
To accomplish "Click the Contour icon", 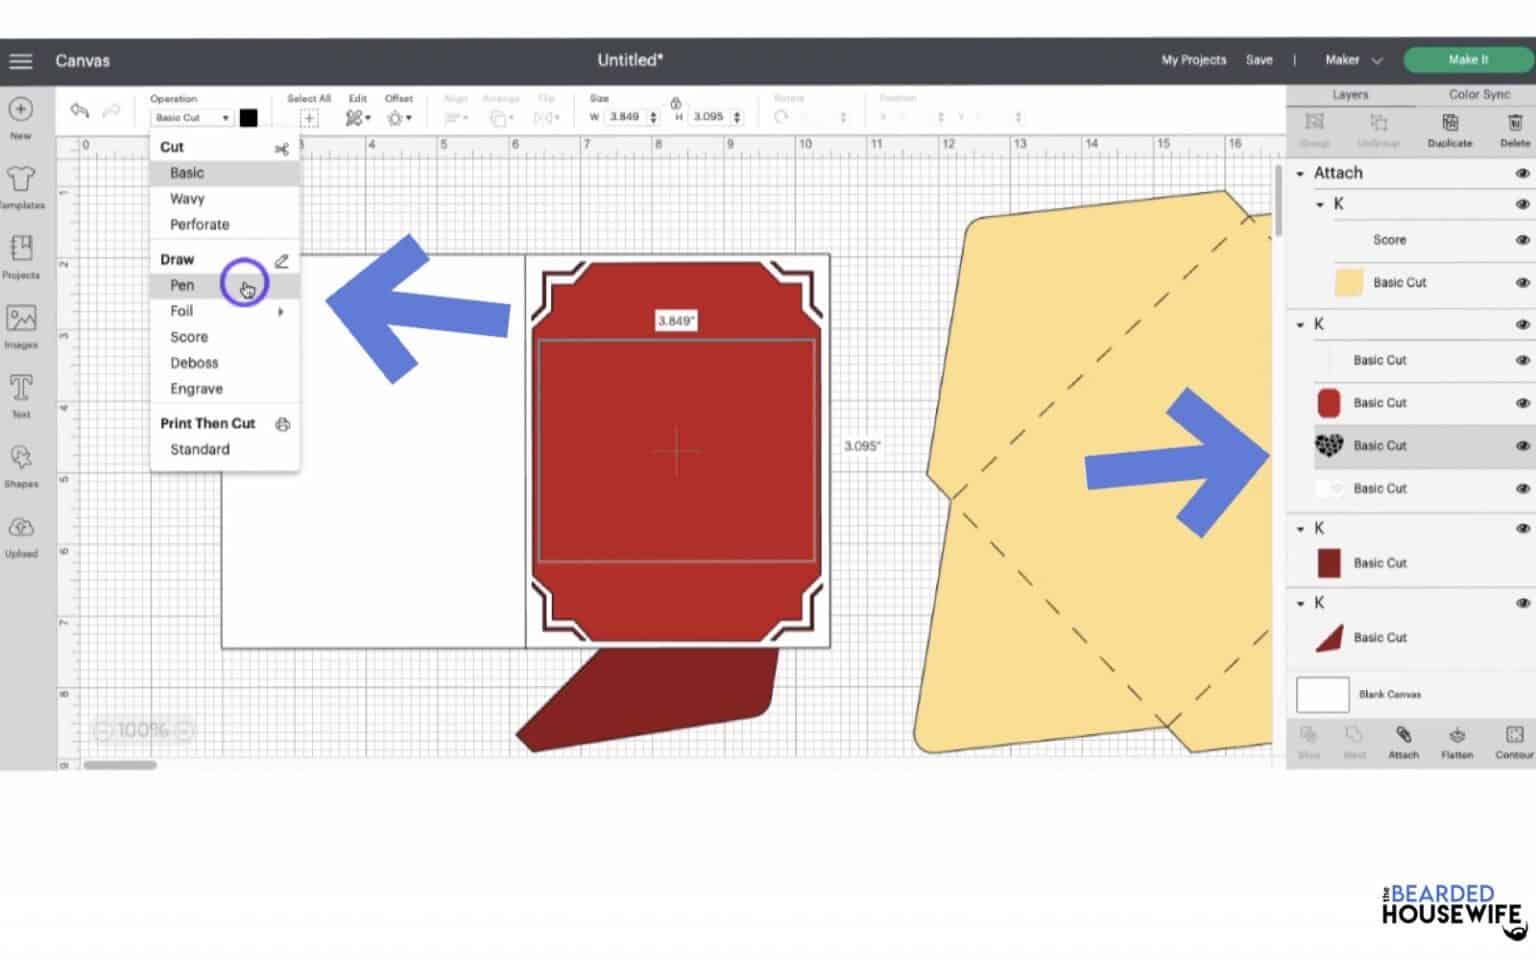I will (1514, 741).
